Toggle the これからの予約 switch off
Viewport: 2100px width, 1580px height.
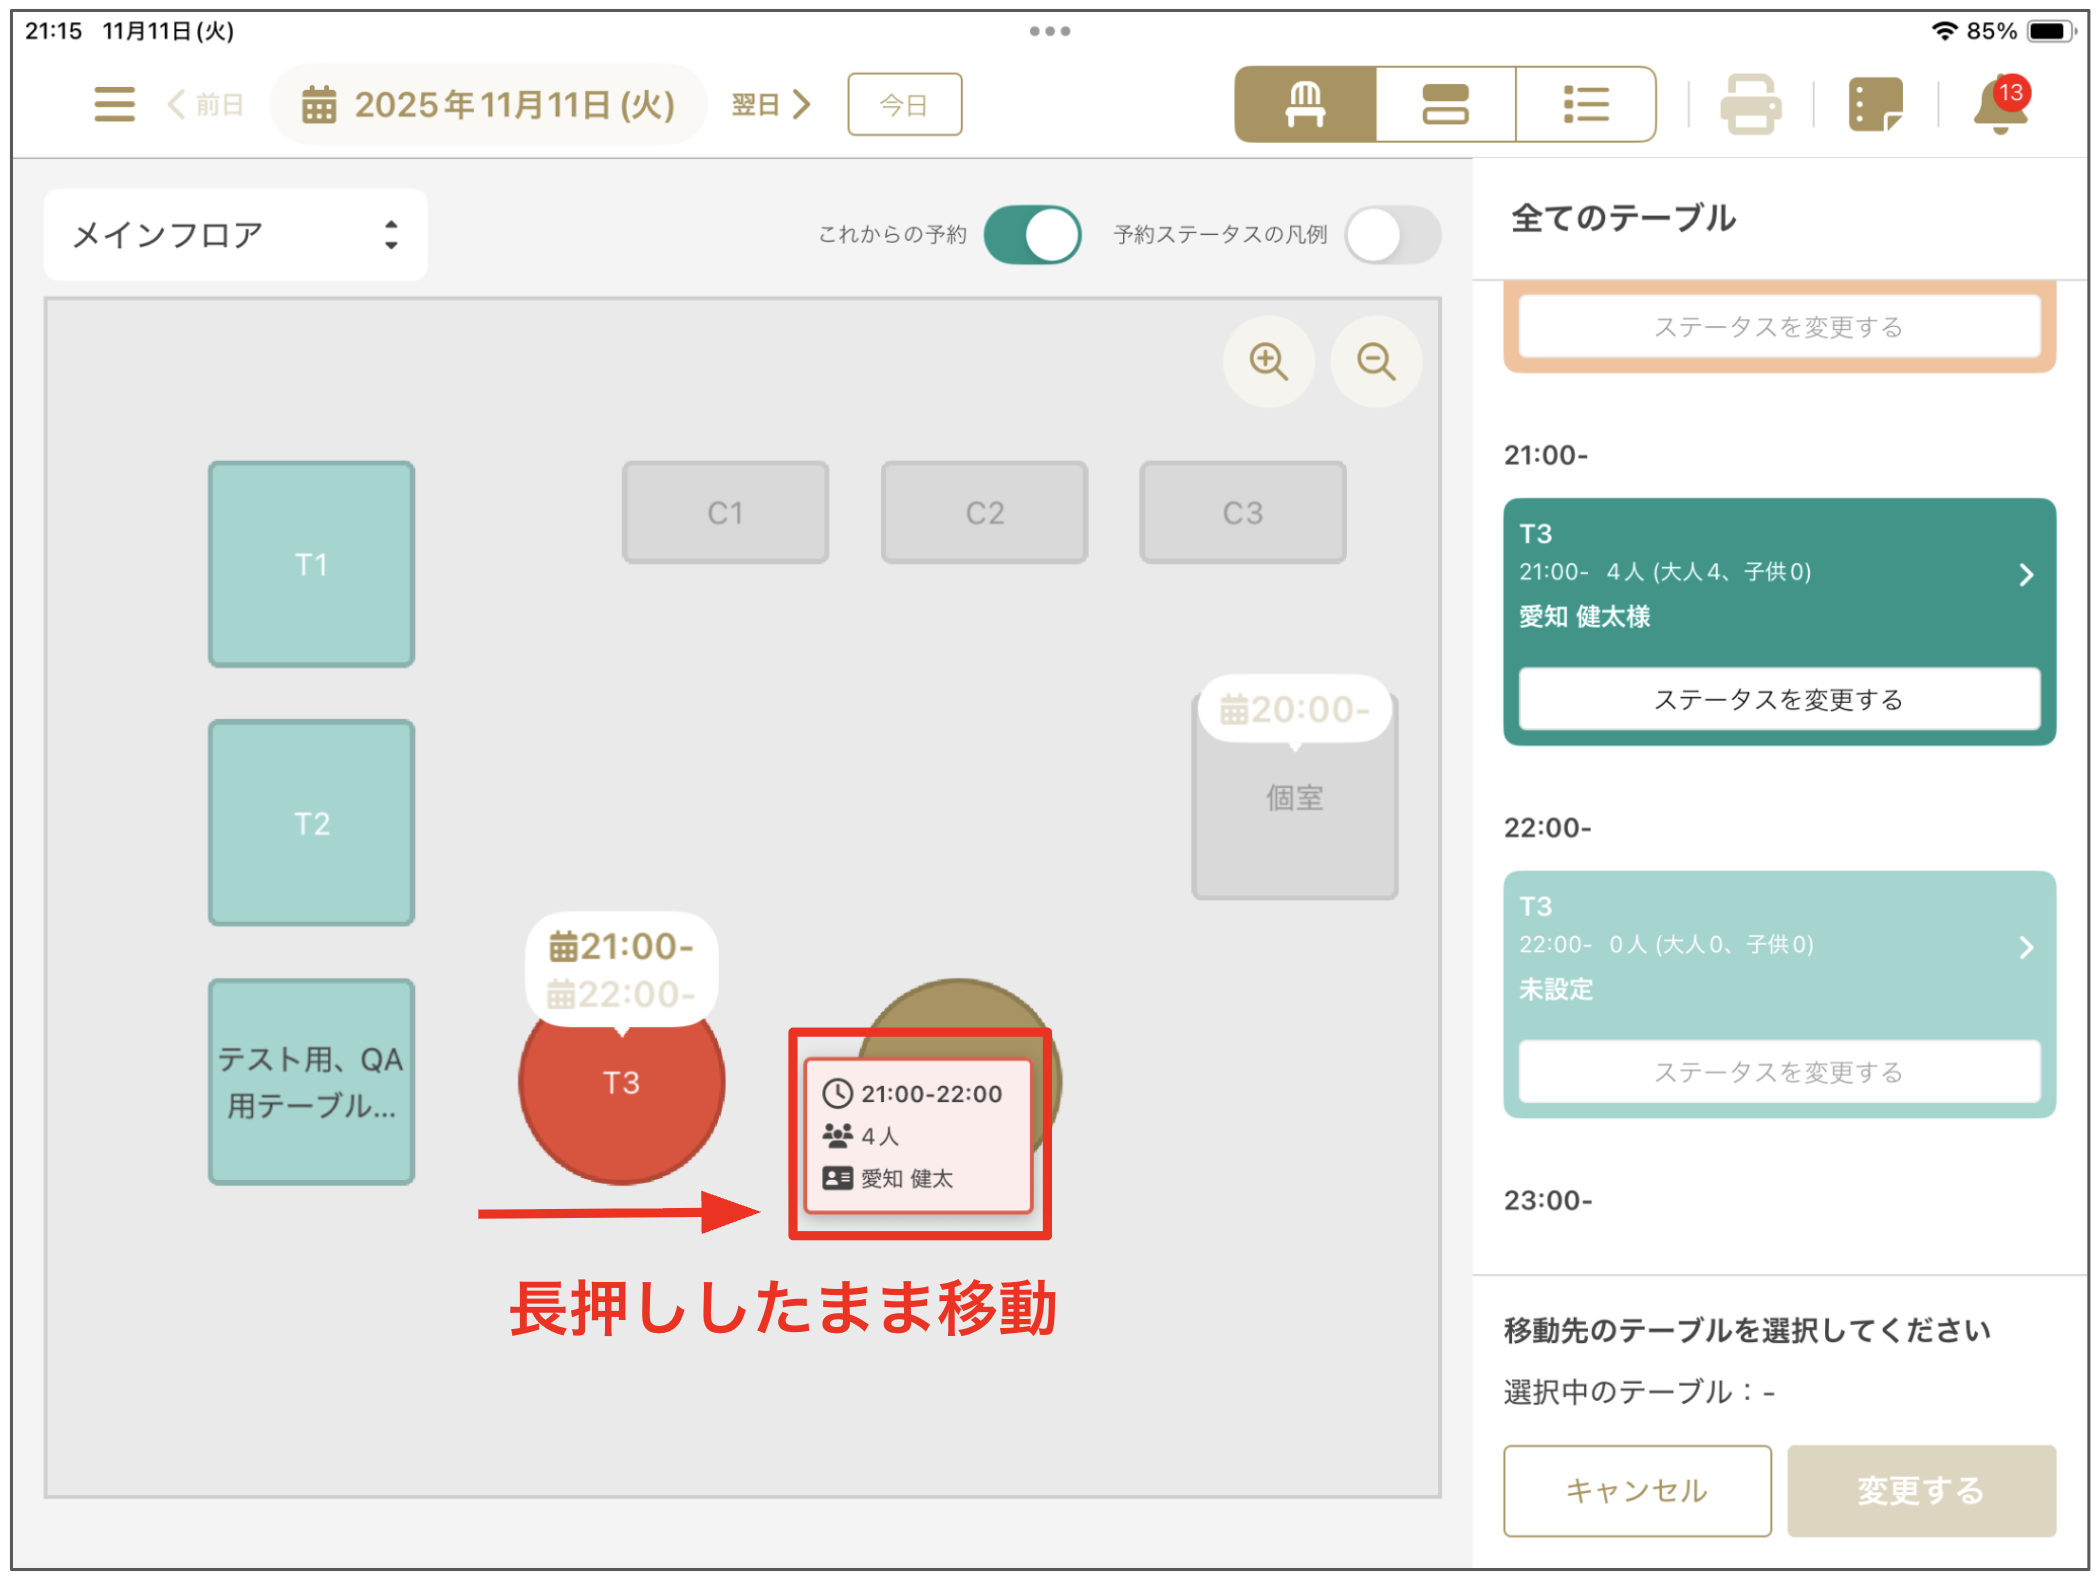tap(1032, 235)
